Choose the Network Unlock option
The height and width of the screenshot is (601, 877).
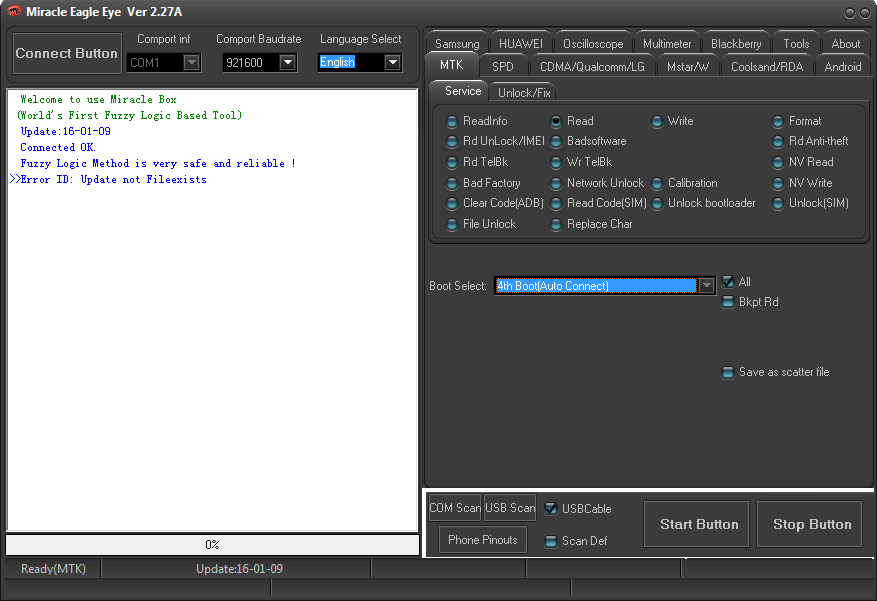(x=597, y=183)
